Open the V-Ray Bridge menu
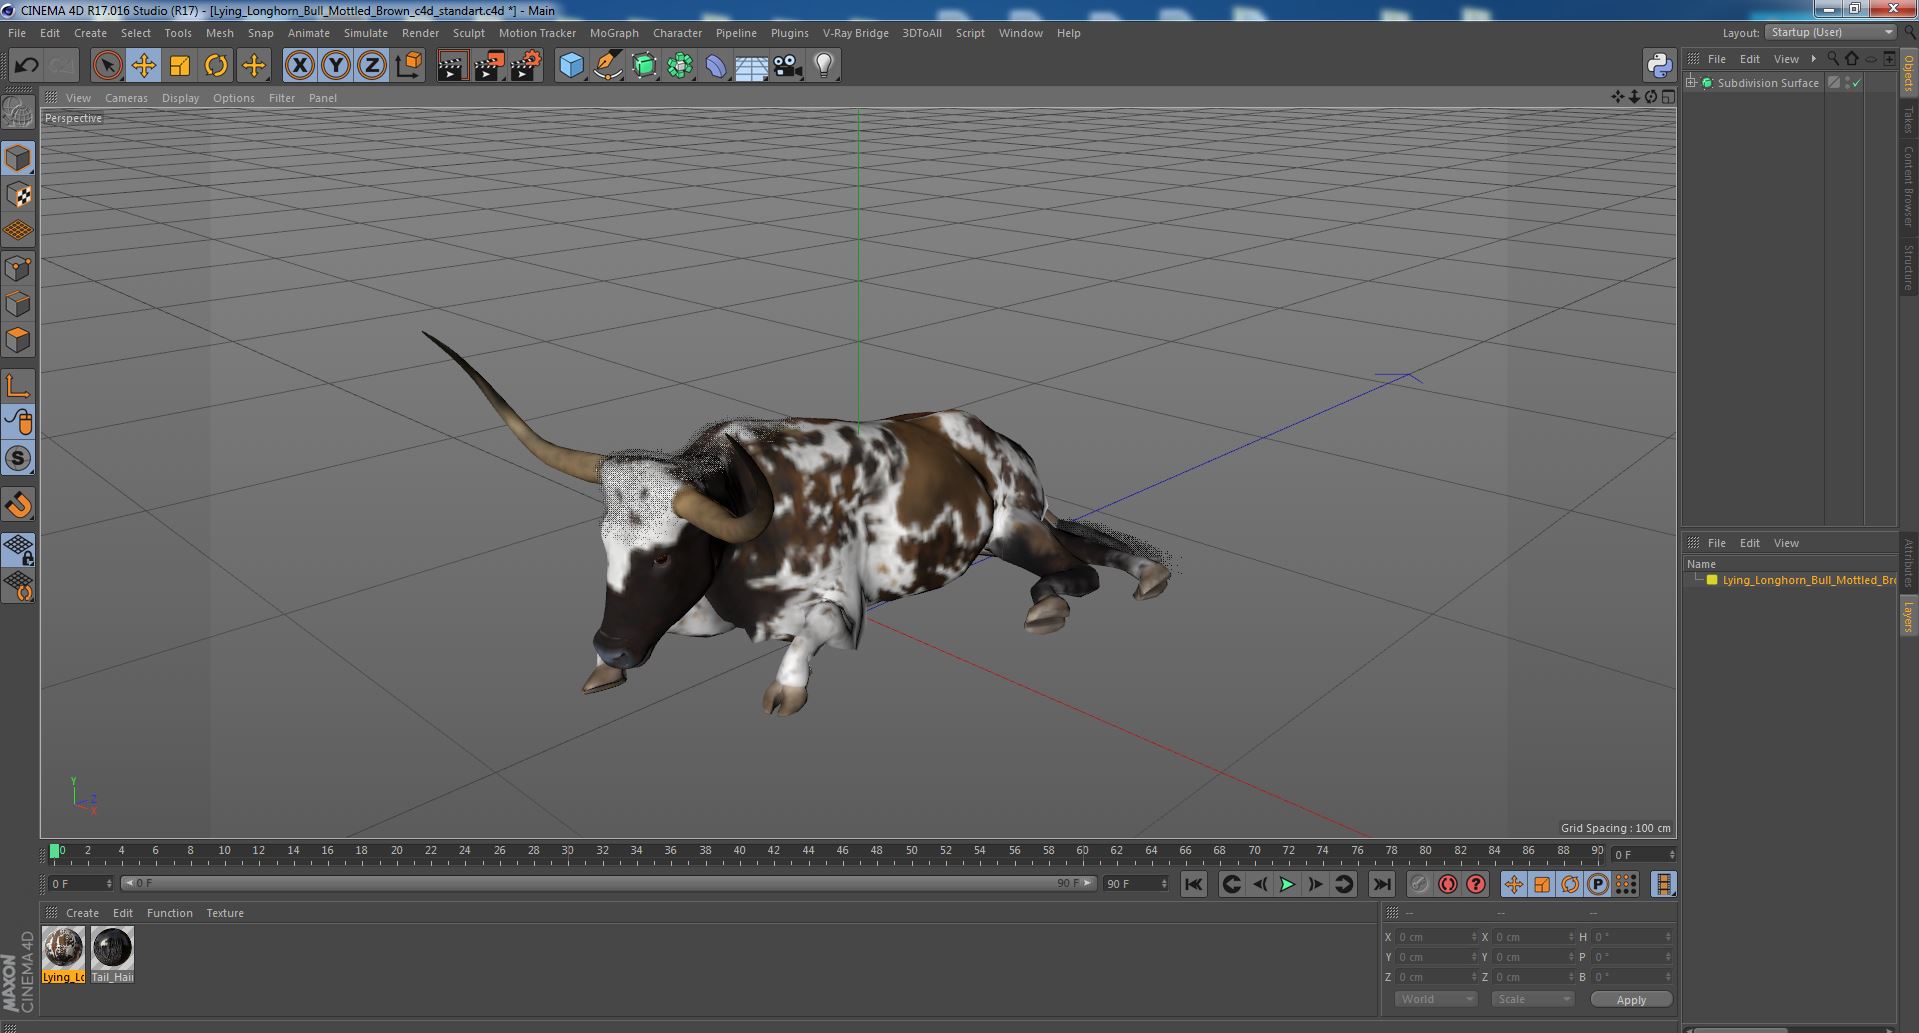This screenshot has height=1033, width=1919. (x=855, y=33)
